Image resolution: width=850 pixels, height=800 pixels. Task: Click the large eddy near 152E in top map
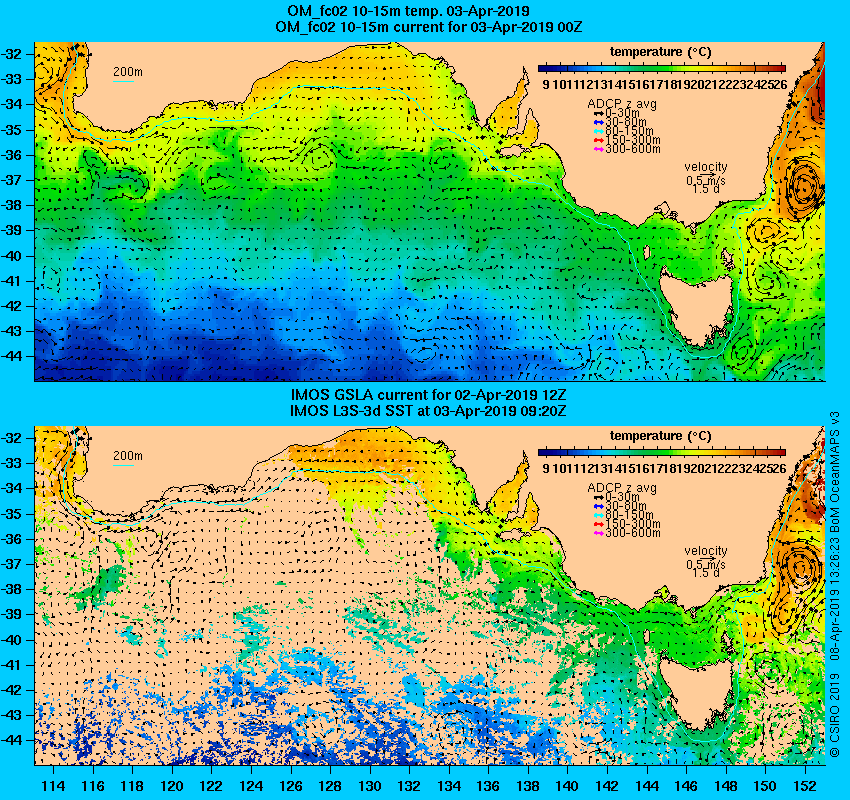pyautogui.click(x=804, y=187)
